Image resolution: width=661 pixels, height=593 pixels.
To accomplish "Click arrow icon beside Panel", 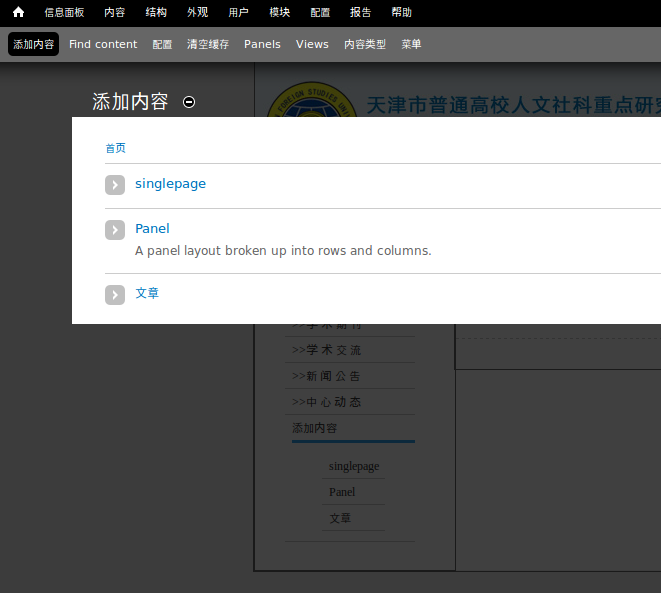I will [115, 230].
